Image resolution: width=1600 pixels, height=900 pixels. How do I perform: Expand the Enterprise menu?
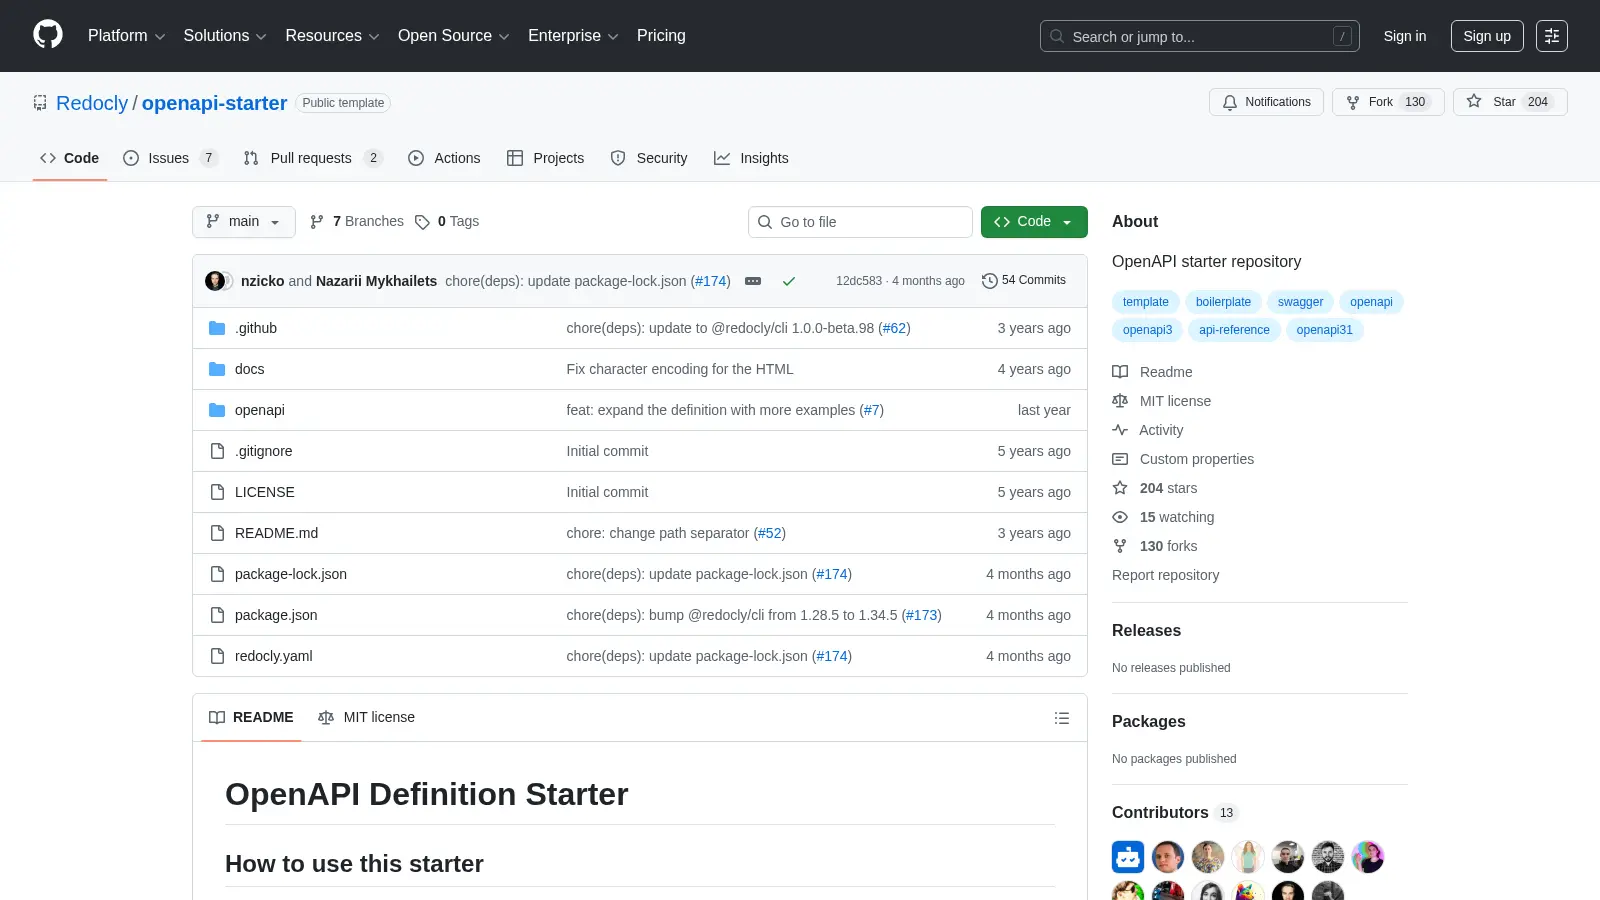click(573, 36)
